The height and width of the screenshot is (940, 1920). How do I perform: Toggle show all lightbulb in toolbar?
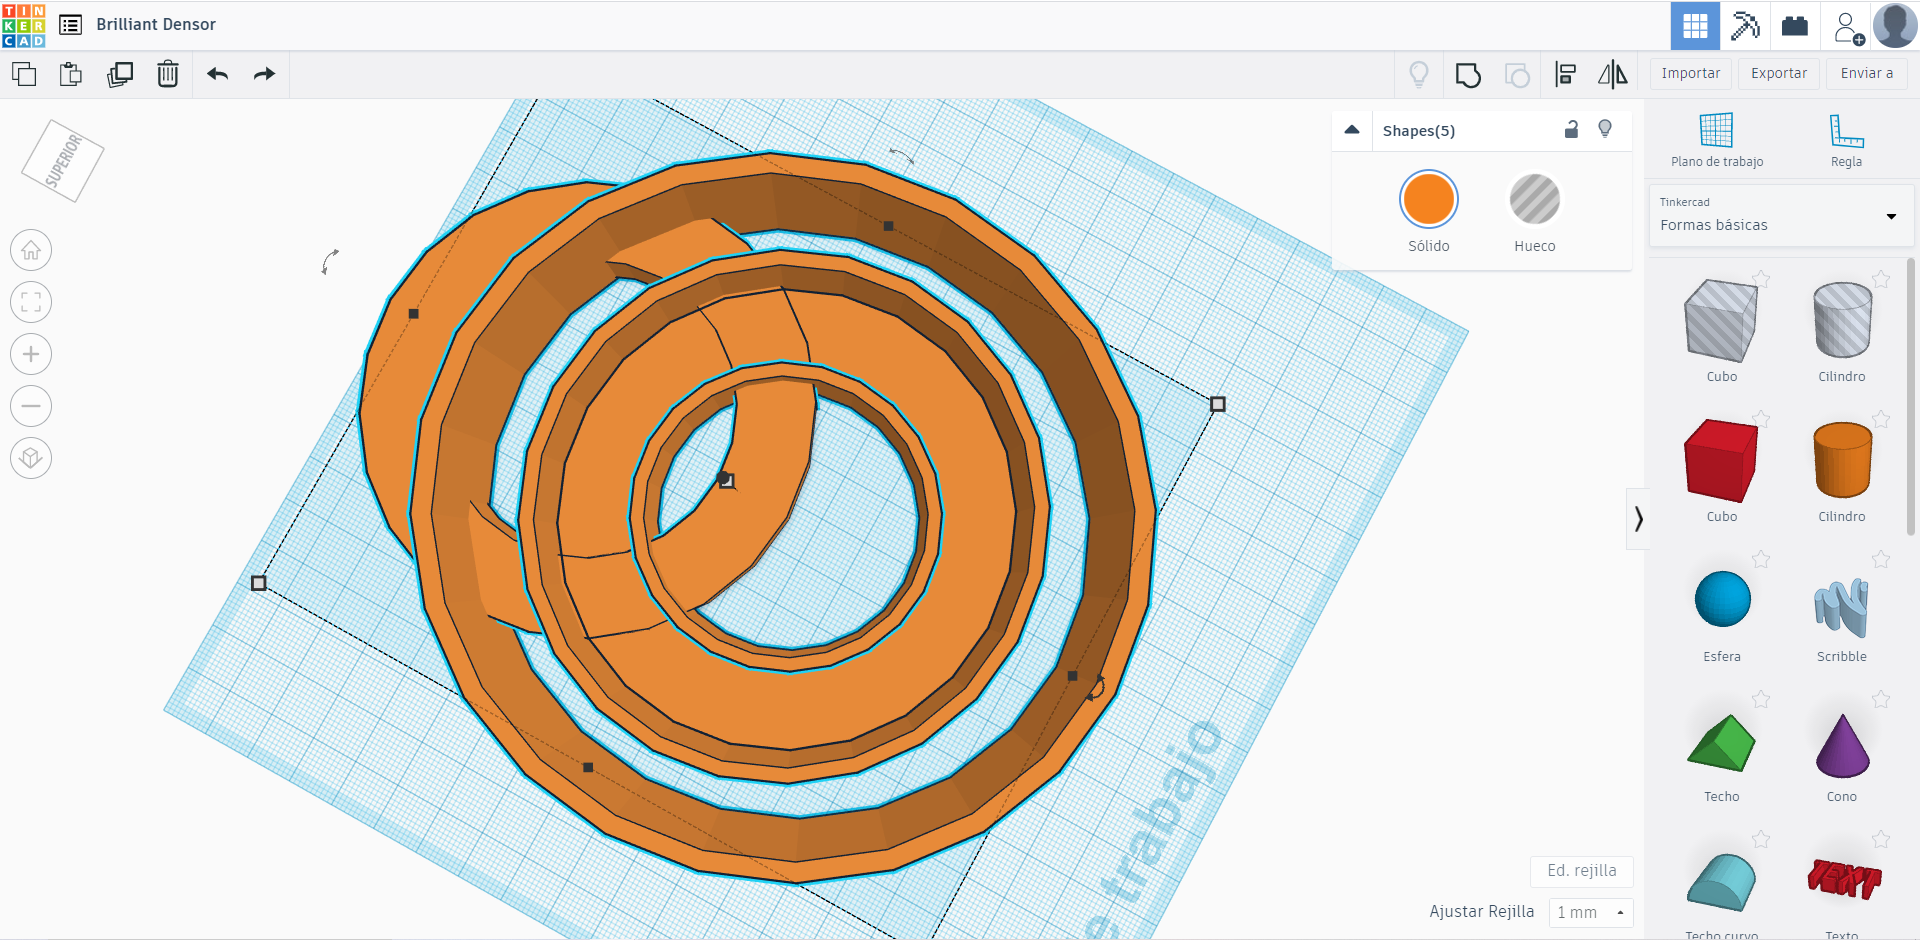click(x=1418, y=74)
